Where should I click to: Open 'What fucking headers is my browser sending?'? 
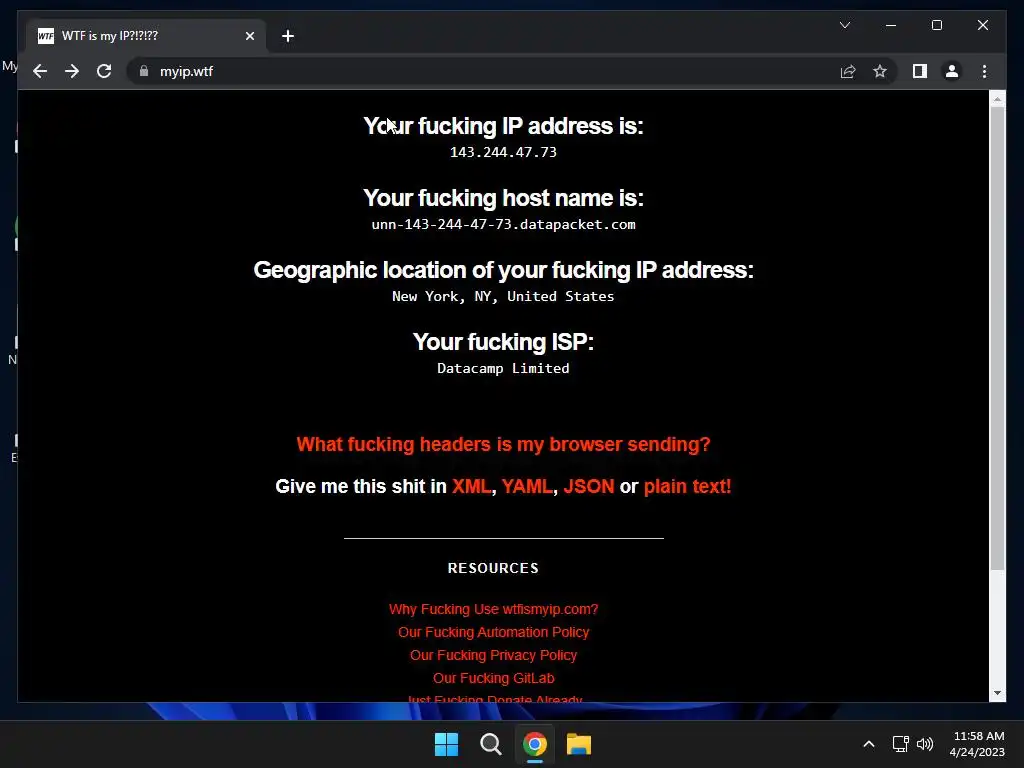pyautogui.click(x=504, y=444)
